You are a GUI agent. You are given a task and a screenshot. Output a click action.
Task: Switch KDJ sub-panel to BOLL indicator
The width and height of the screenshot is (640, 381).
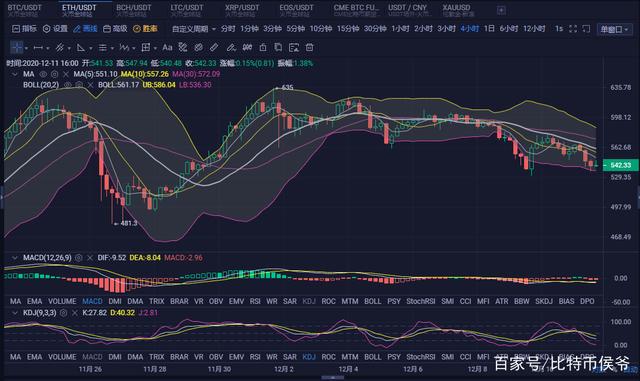tap(372, 357)
